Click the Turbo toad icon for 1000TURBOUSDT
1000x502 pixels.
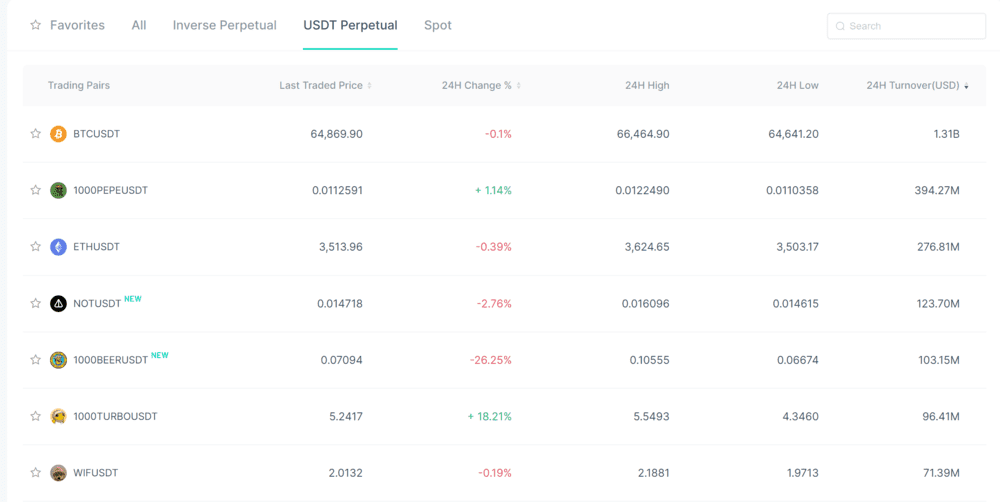click(58, 417)
